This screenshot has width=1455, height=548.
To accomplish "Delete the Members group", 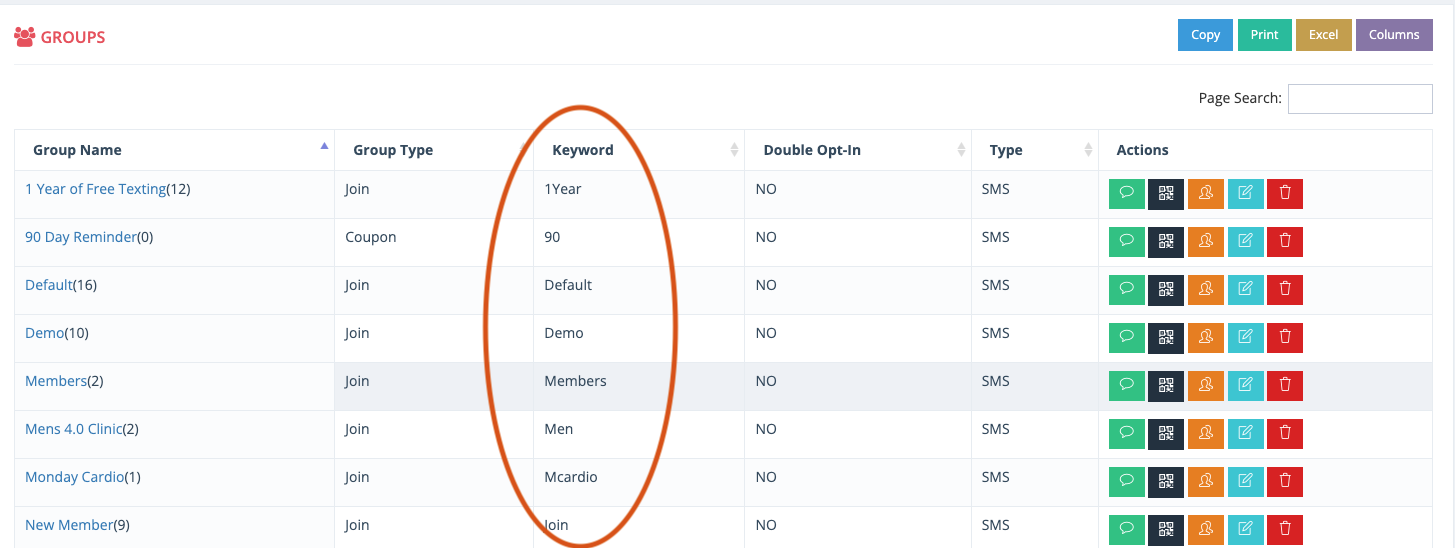I will pyautogui.click(x=1285, y=386).
